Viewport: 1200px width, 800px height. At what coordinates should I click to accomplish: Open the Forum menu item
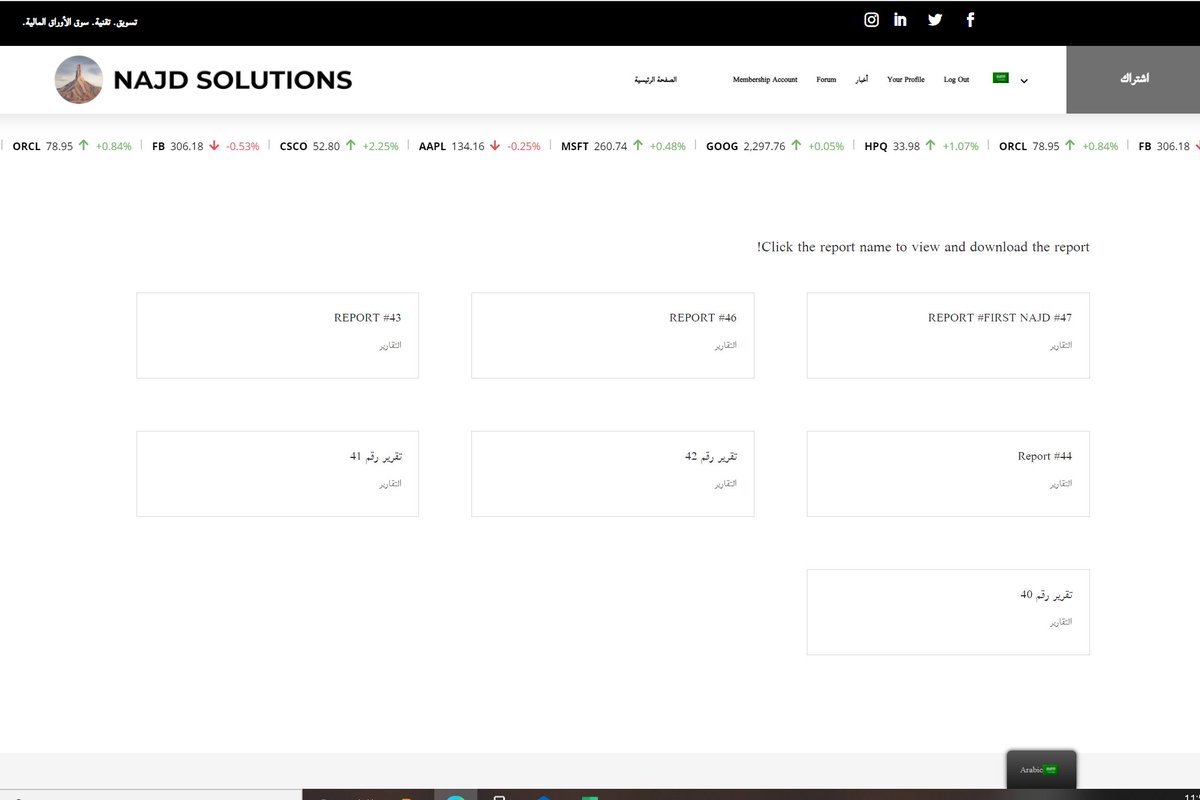tap(826, 79)
